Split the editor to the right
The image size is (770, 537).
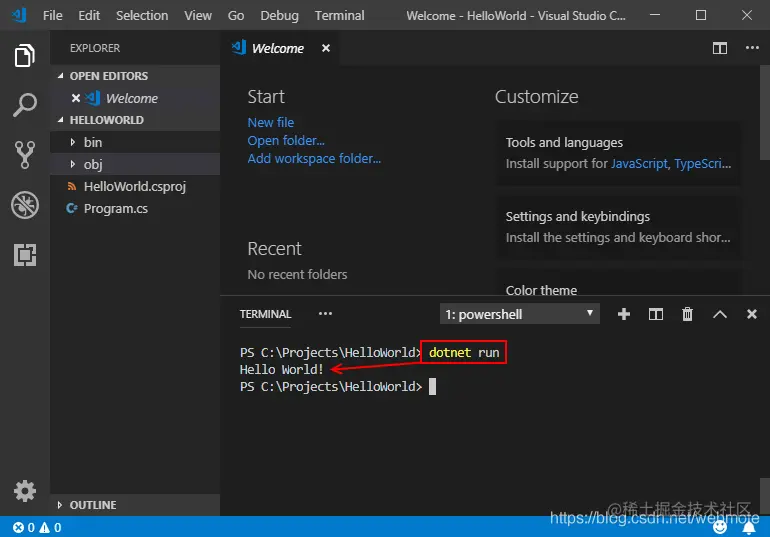click(719, 48)
